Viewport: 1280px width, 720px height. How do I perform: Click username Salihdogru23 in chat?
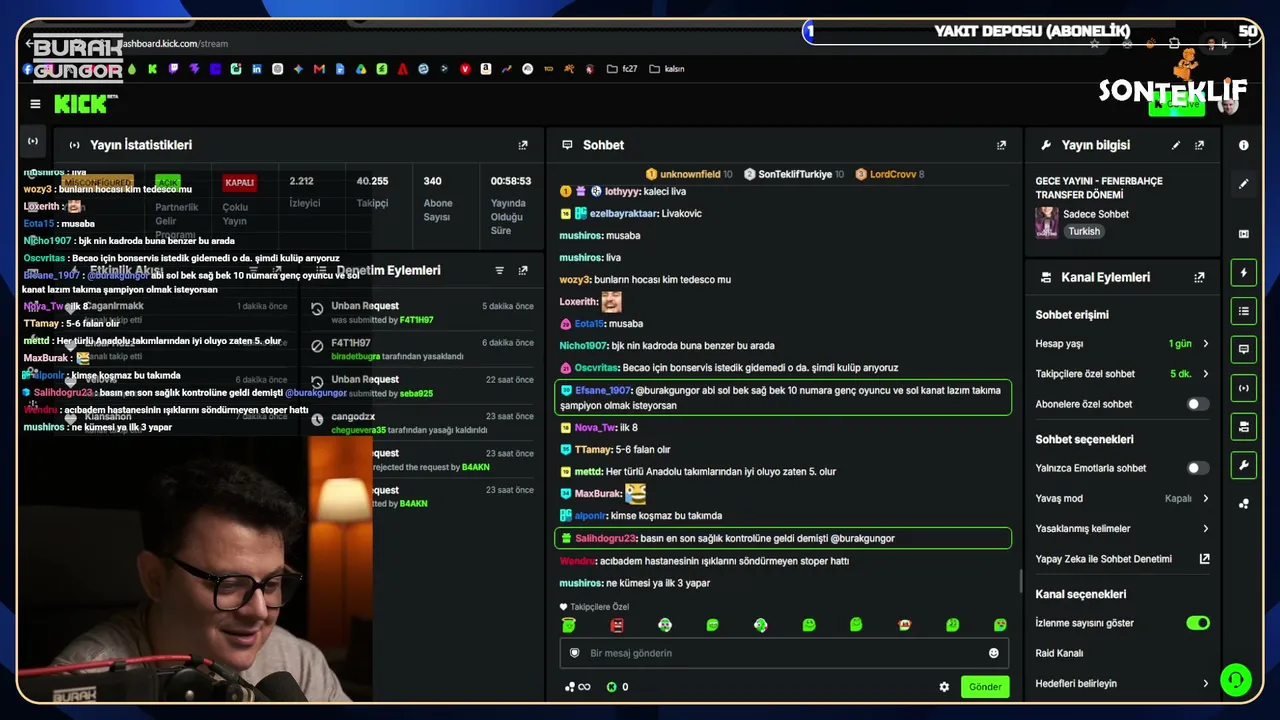(x=606, y=538)
